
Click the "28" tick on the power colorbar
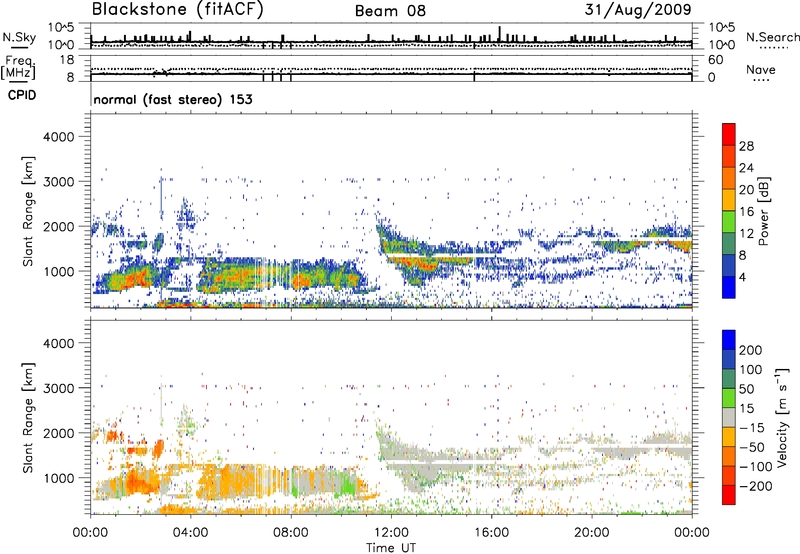tap(746, 146)
